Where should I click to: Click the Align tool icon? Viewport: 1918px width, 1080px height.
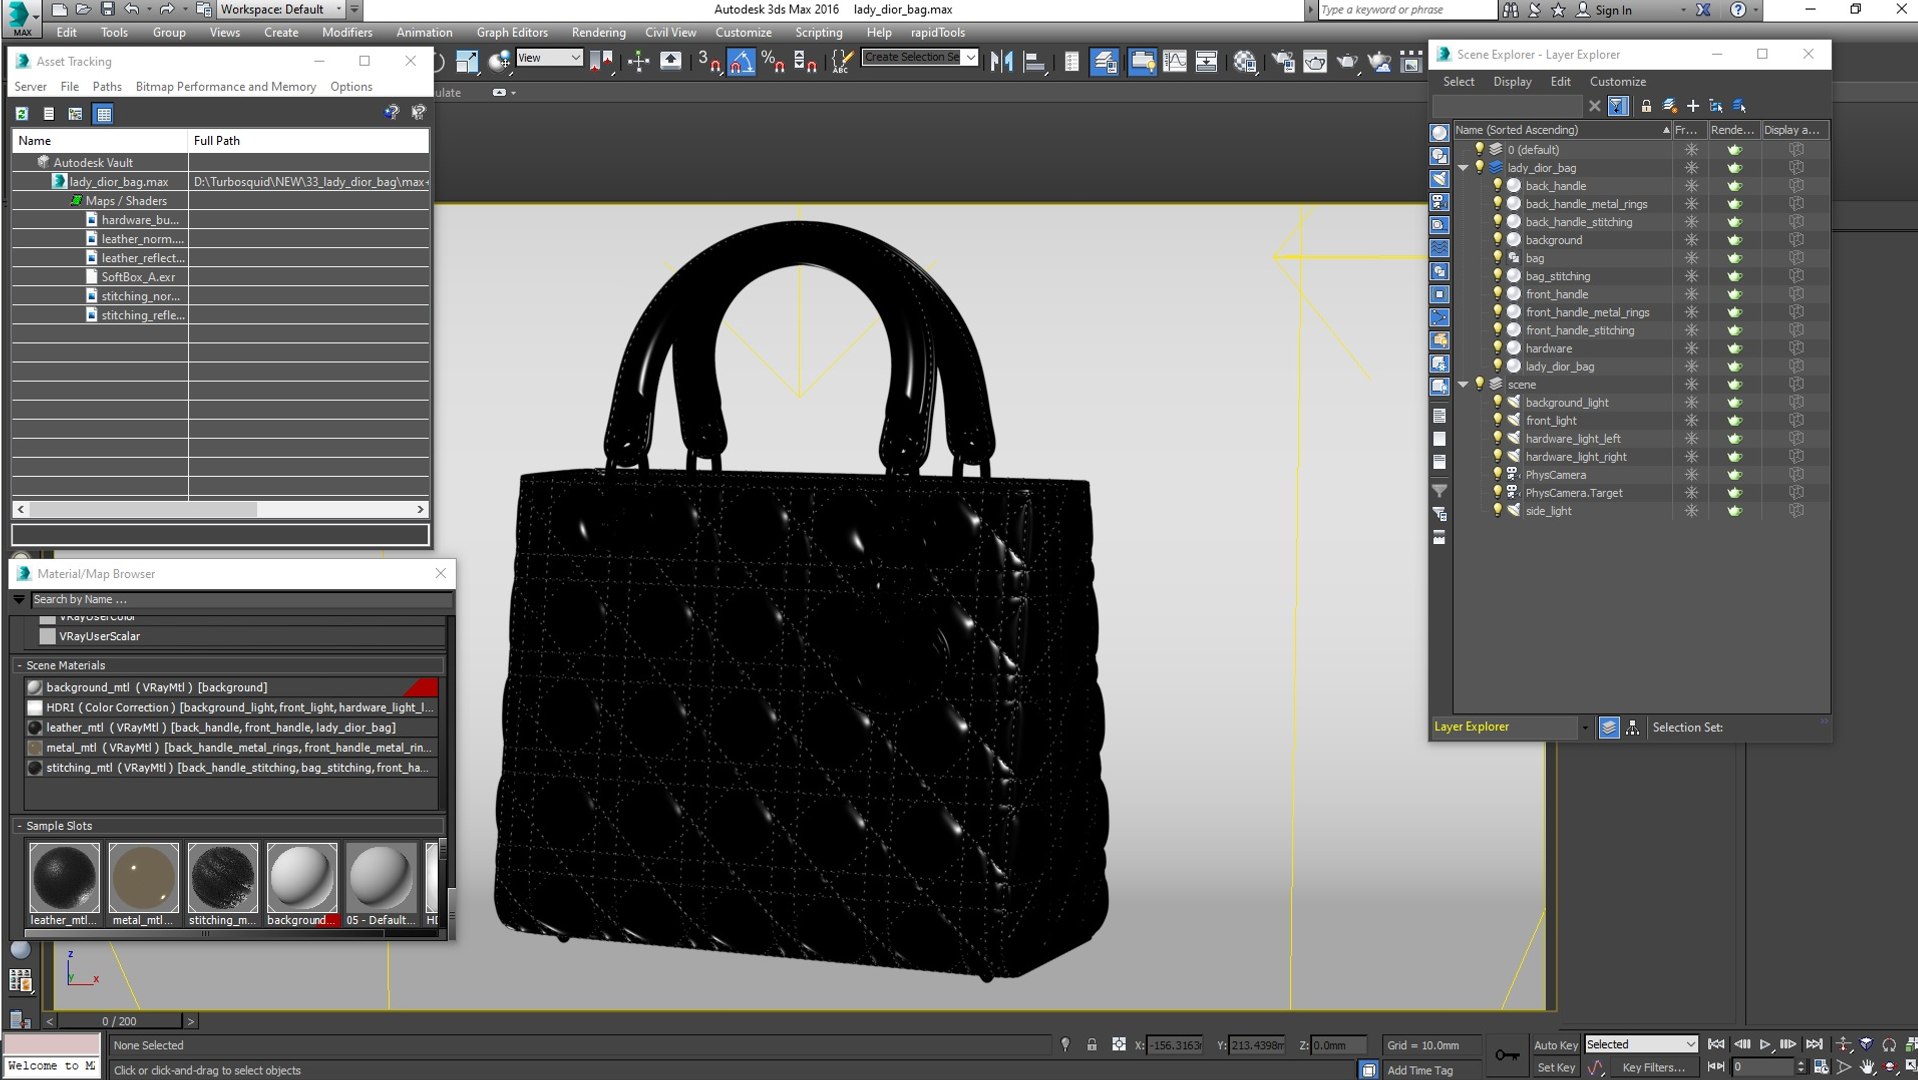pos(1034,62)
